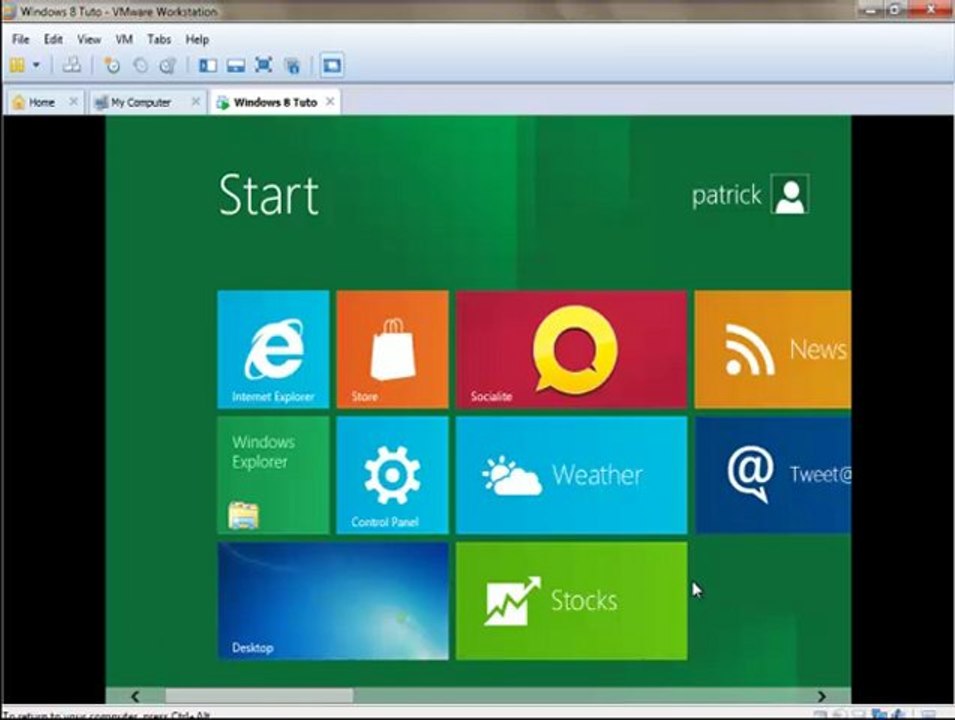Open the Edit menu

click(53, 39)
